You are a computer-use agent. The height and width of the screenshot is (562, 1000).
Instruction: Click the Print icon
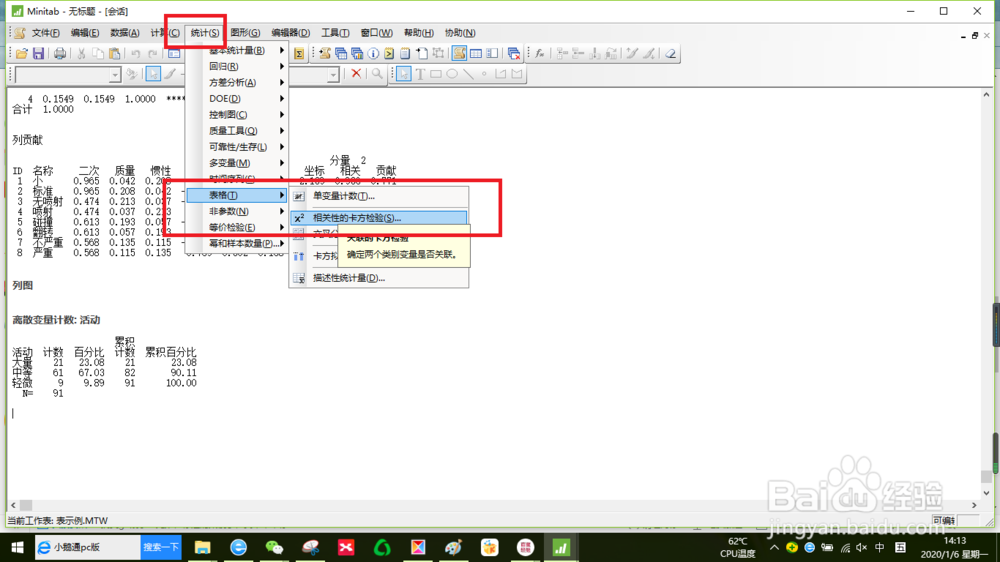tap(59, 54)
